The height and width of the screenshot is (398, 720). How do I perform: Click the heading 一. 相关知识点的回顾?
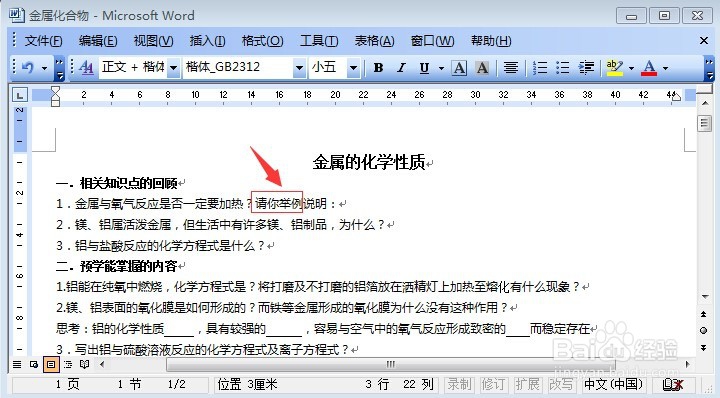(117, 184)
